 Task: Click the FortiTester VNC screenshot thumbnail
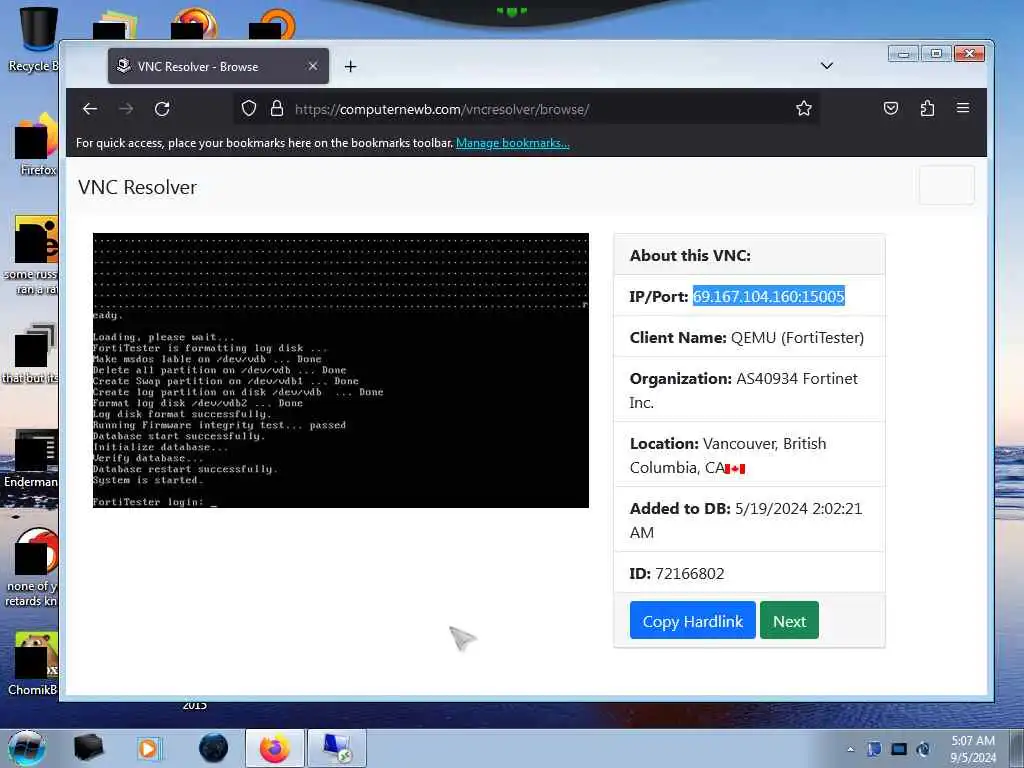[x=341, y=370]
